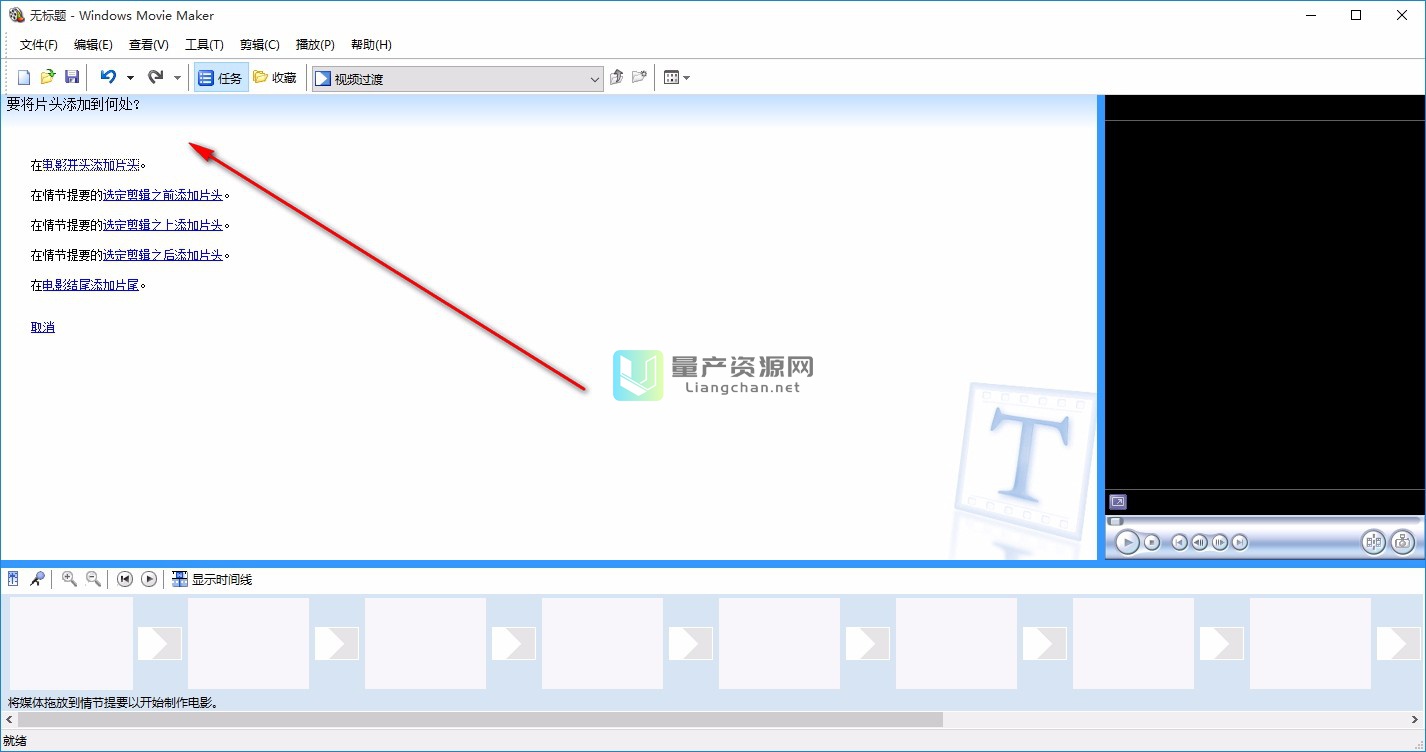Screen dimensions: 1426x752
Task: Zoom in on the timeline with magnifier plus
Action: 69,579
